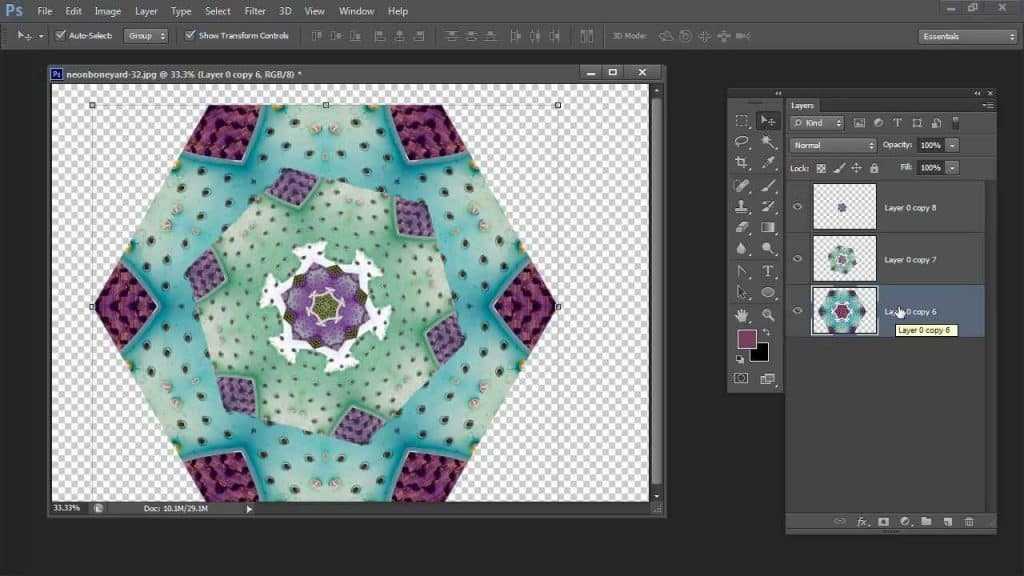This screenshot has width=1024, height=576.
Task: Expand the Essentials workspace dropdown
Action: click(968, 37)
